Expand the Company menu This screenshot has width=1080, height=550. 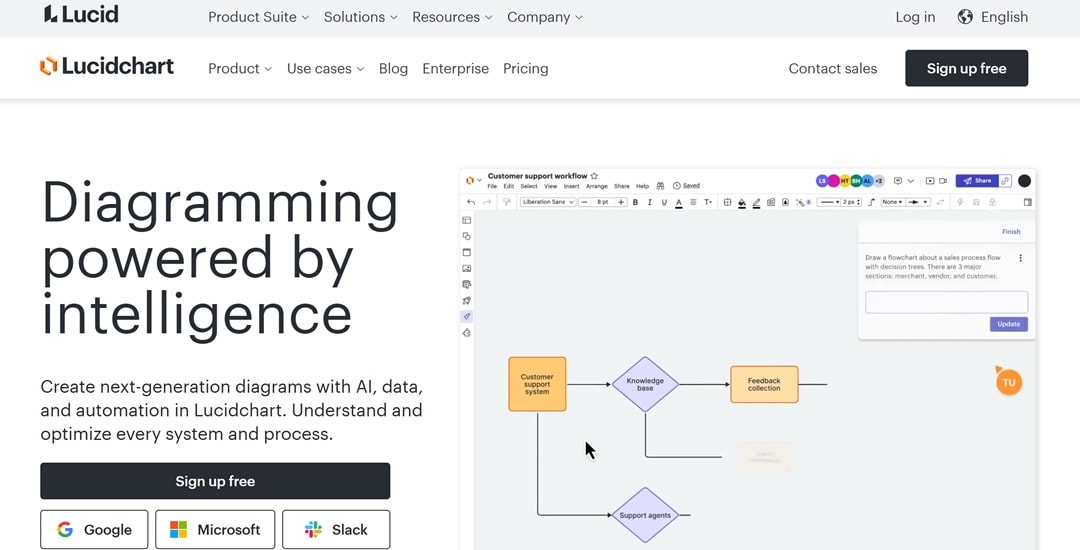(x=544, y=17)
